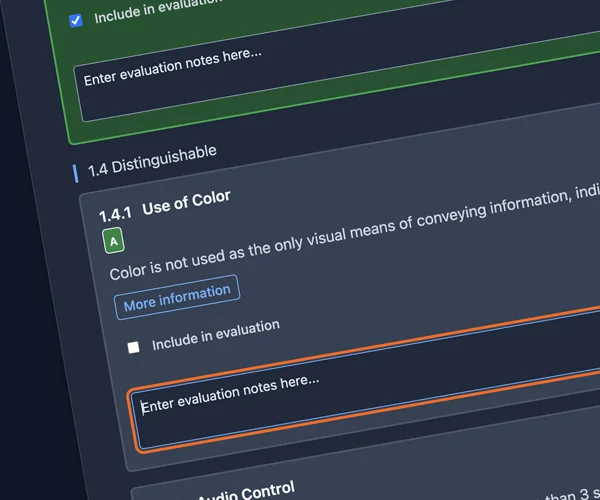Image resolution: width=600 pixels, height=500 pixels.
Task: Click the 1.4 Distinguishable section heading
Action: coord(152,161)
